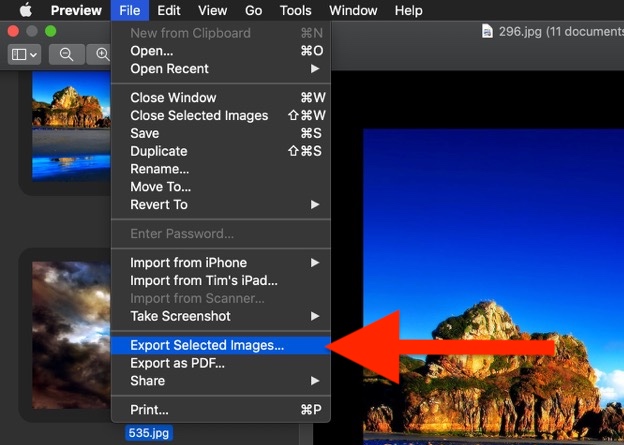
Task: Click the green fullscreen window button
Action: point(51,31)
